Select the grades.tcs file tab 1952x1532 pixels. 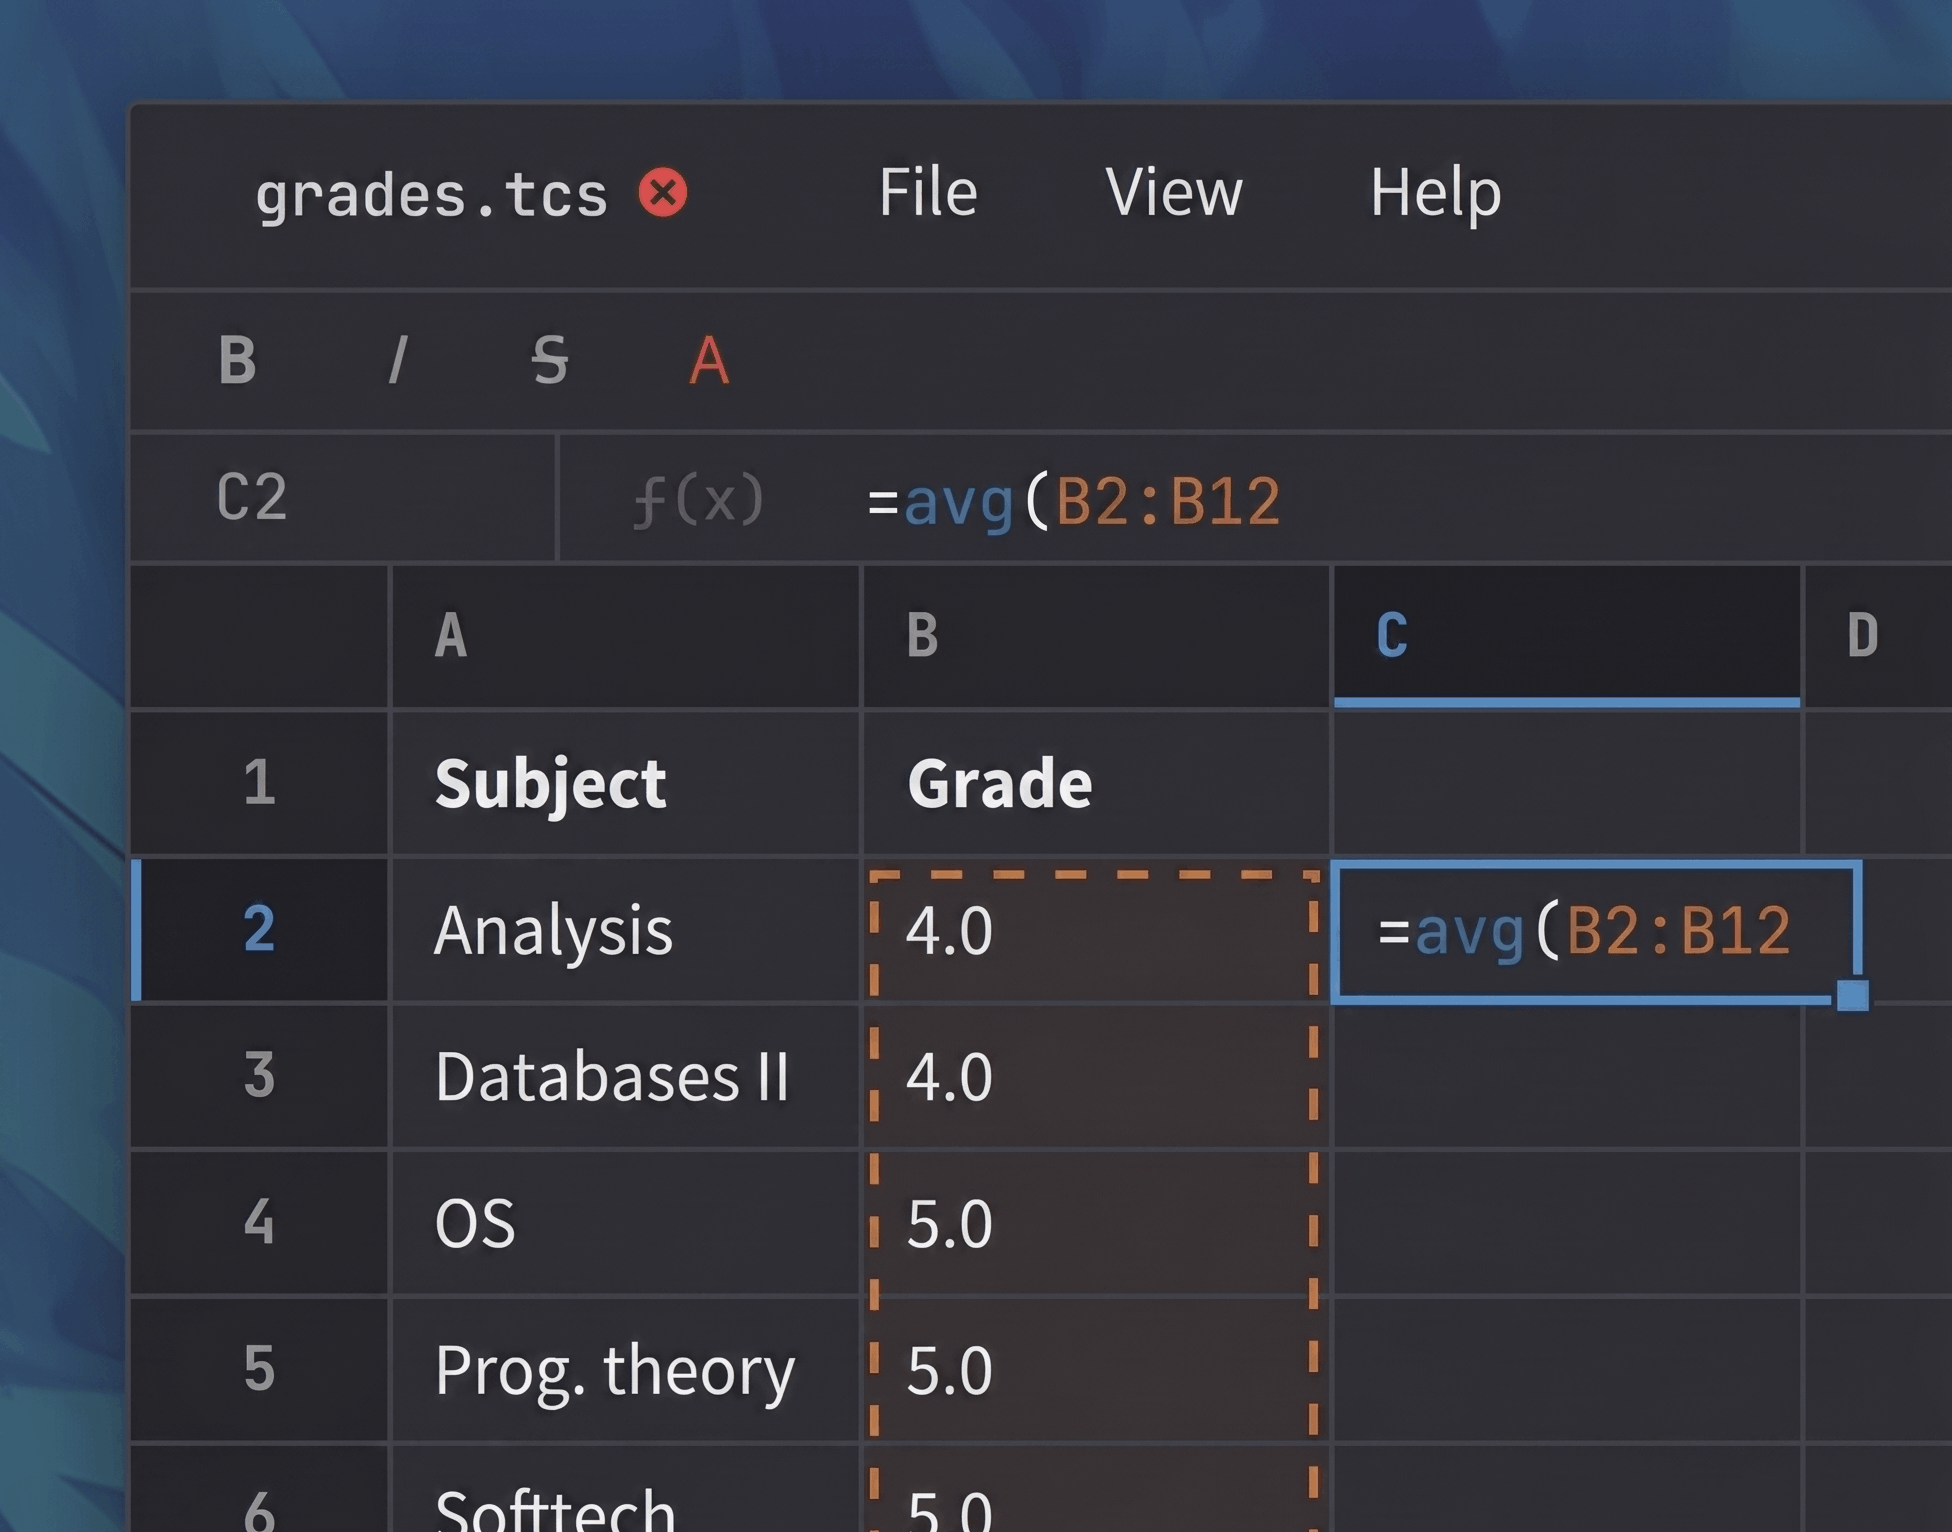(x=432, y=194)
